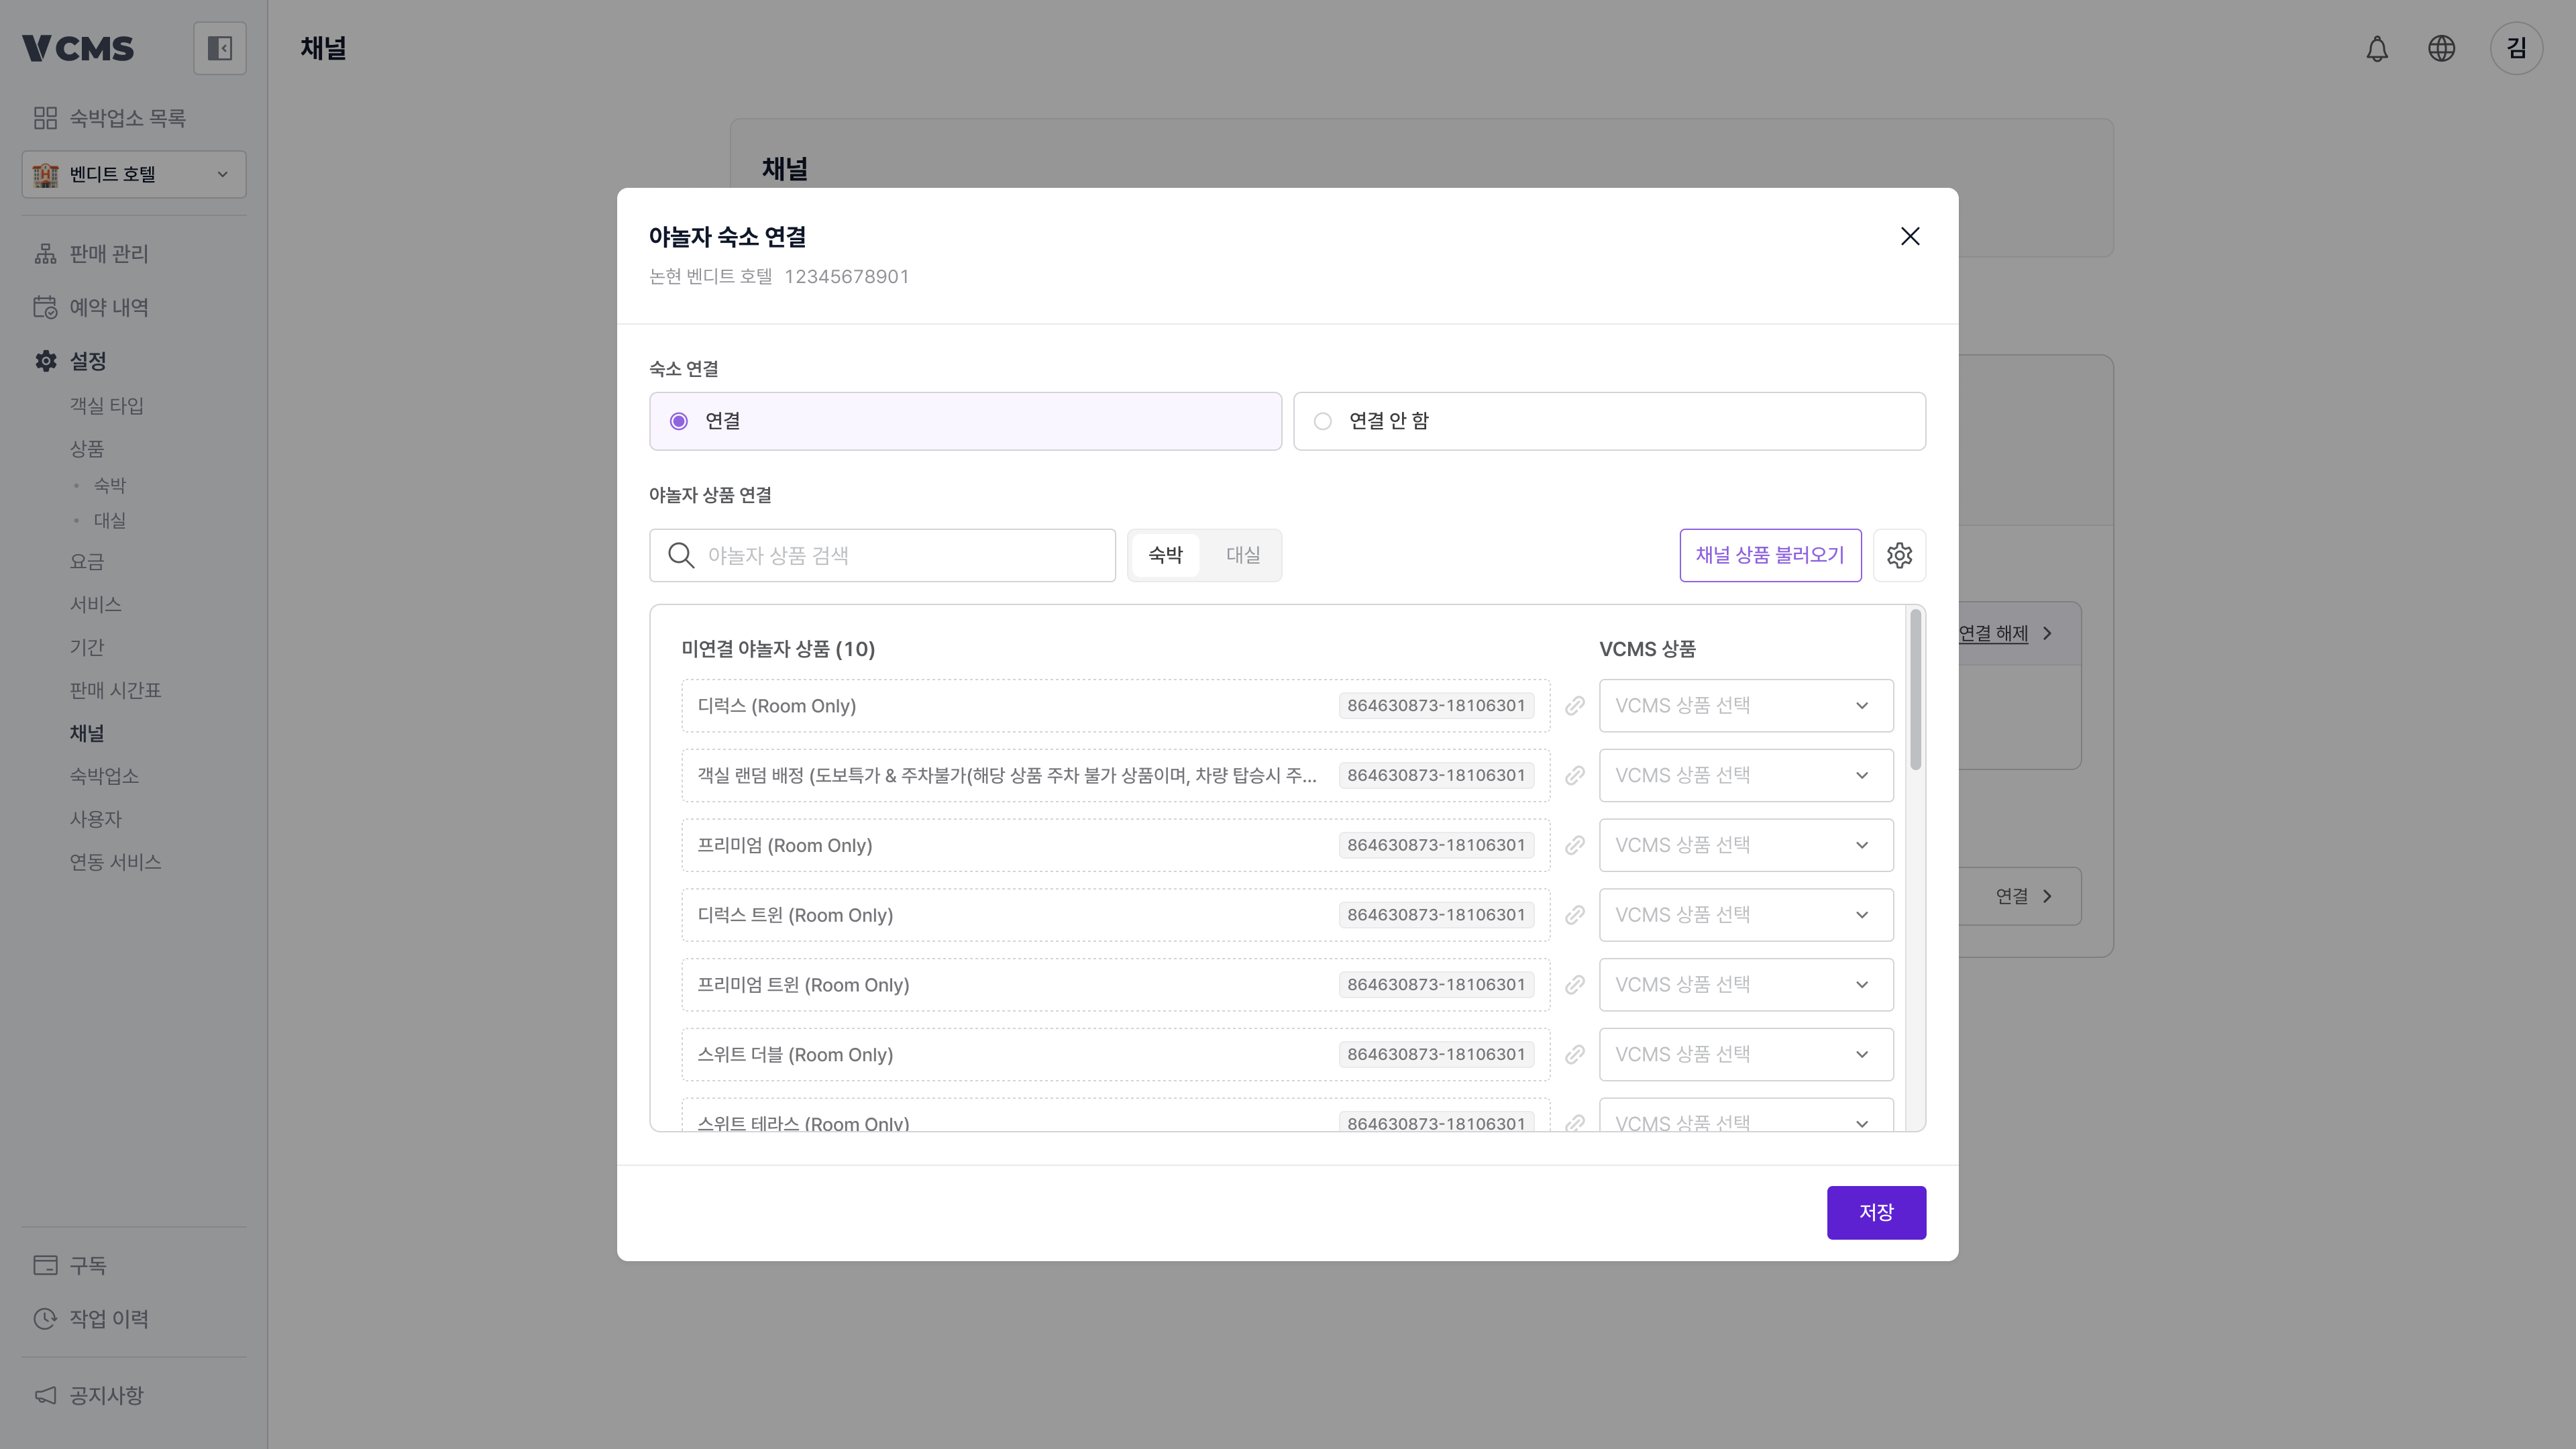Click the 미연결 야놀자 상품 (10) heading

click(x=778, y=649)
